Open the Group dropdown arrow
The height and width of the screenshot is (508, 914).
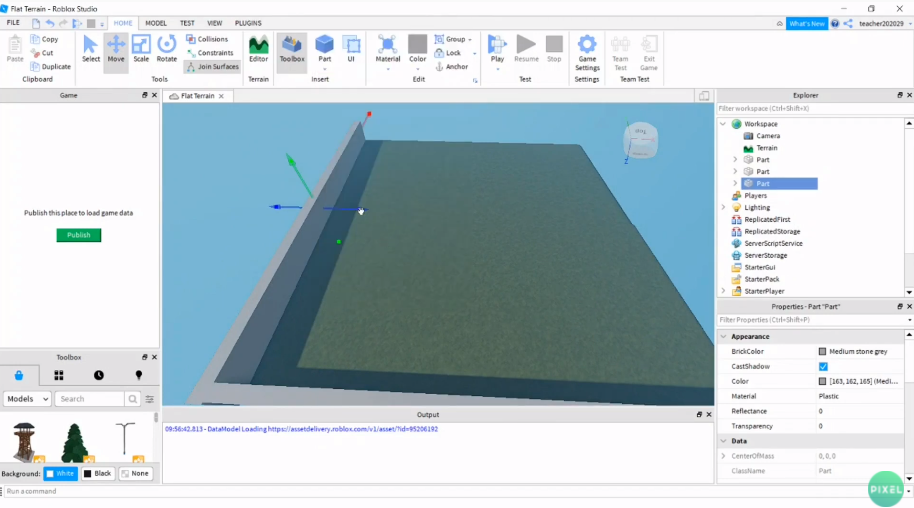pyautogui.click(x=470, y=40)
